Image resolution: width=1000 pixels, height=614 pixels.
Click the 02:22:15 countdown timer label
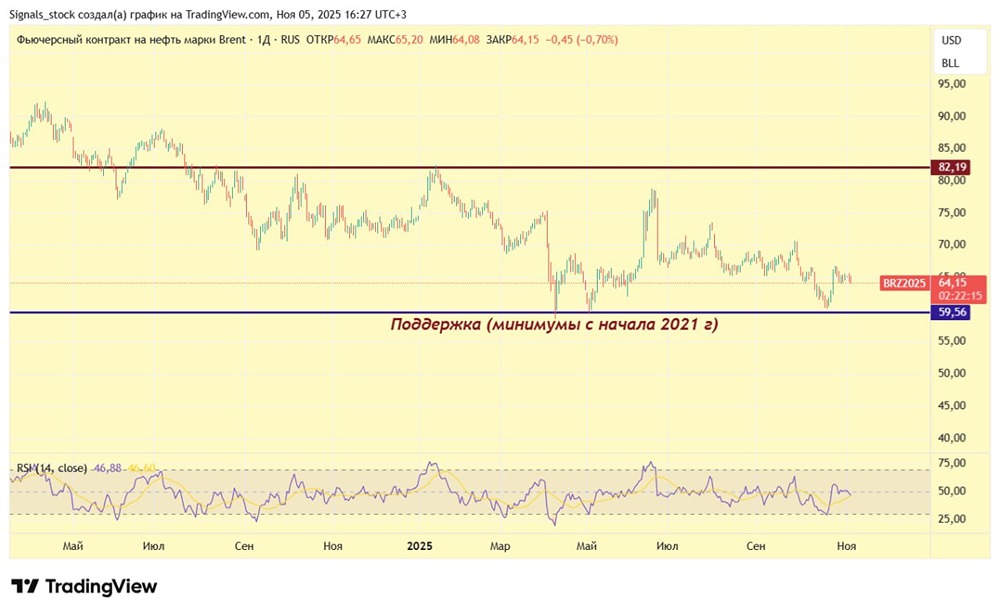[959, 296]
